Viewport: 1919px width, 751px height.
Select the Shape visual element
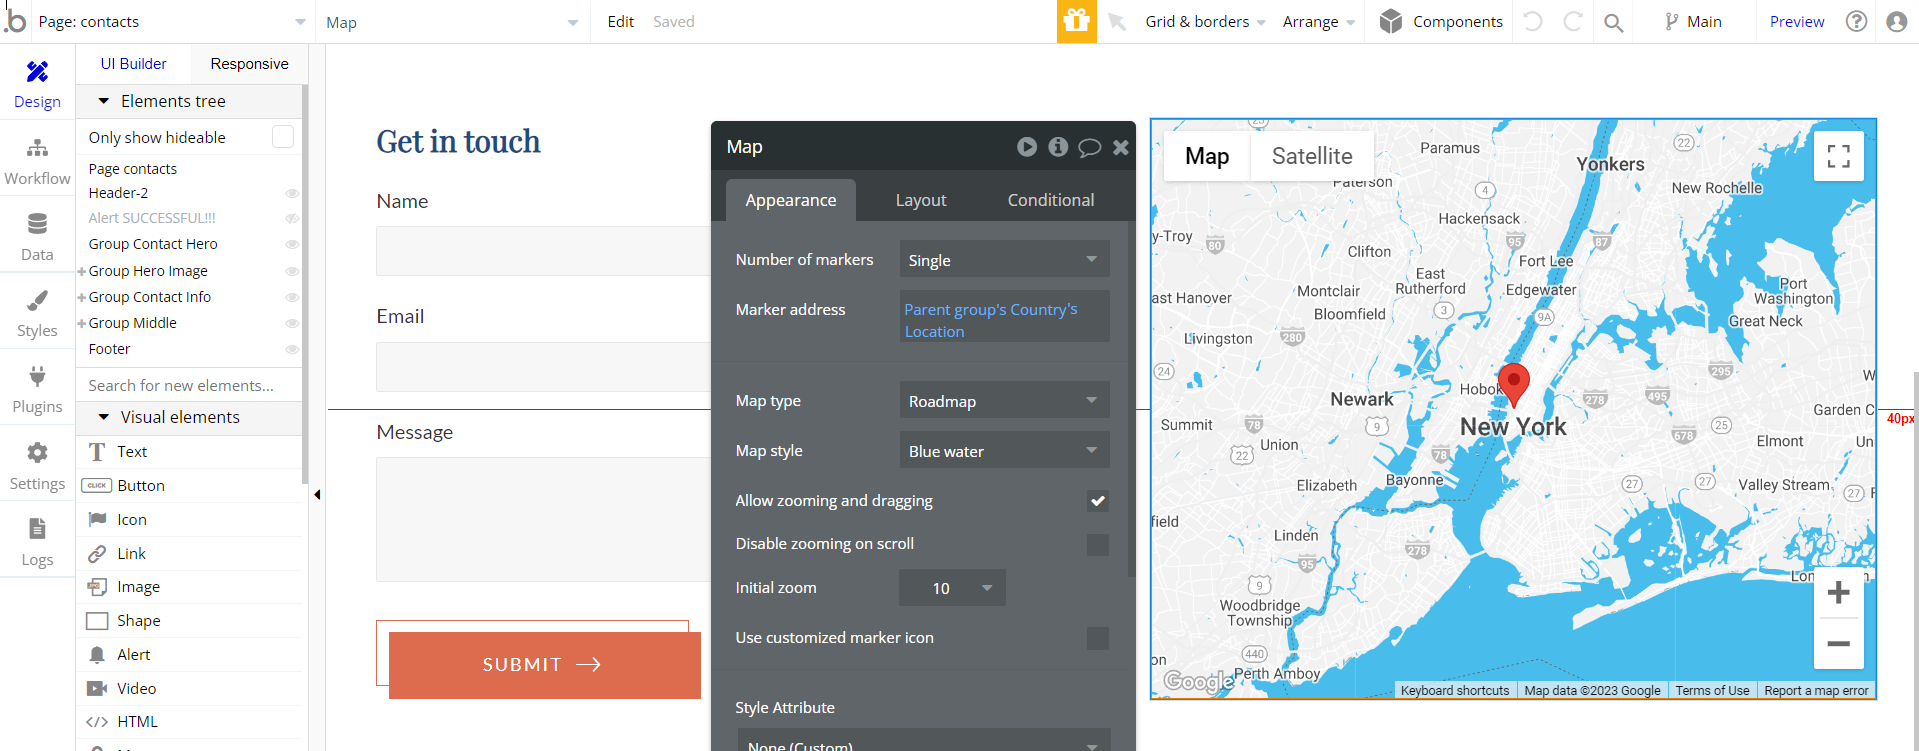[190, 621]
